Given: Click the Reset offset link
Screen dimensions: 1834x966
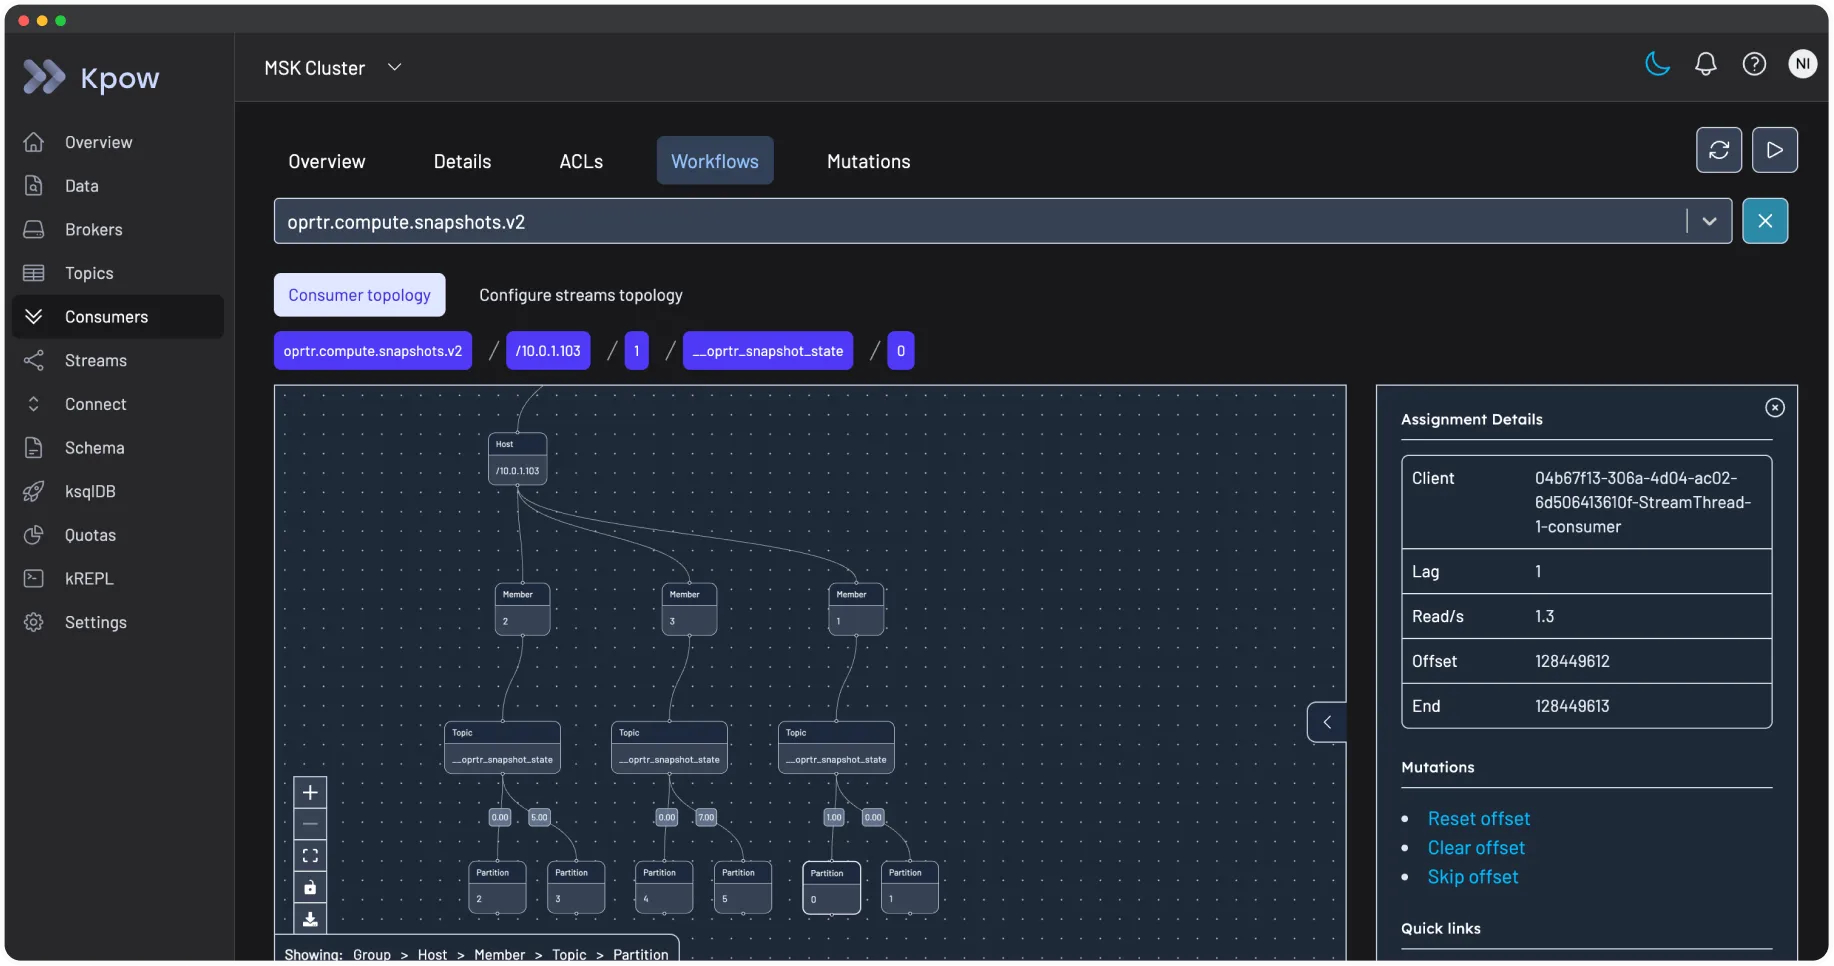Looking at the screenshot, I should 1479,819.
